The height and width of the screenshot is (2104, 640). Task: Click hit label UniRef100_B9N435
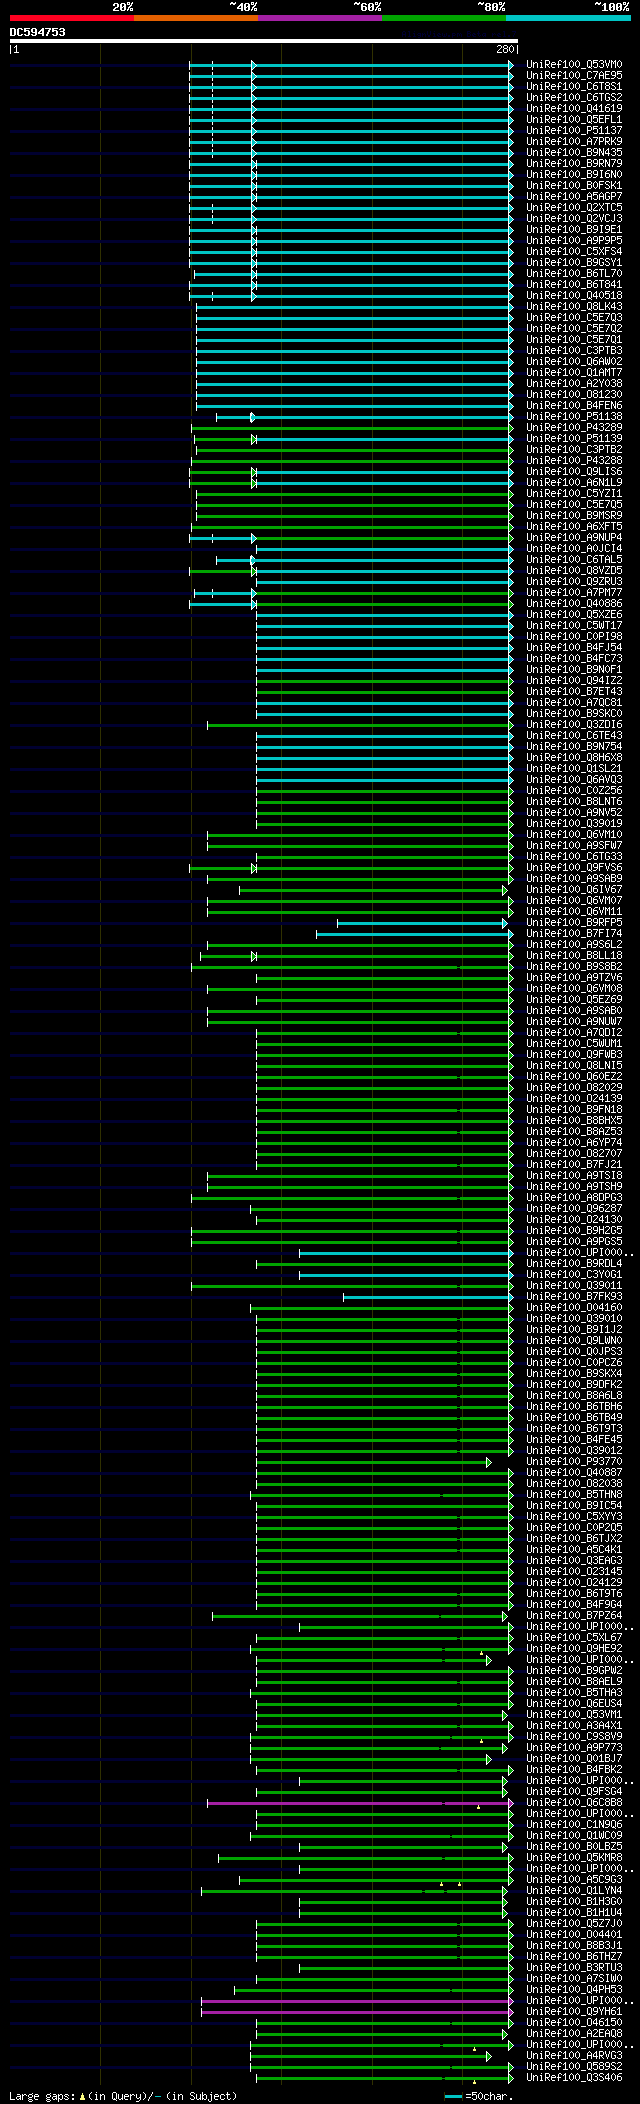[574, 152]
